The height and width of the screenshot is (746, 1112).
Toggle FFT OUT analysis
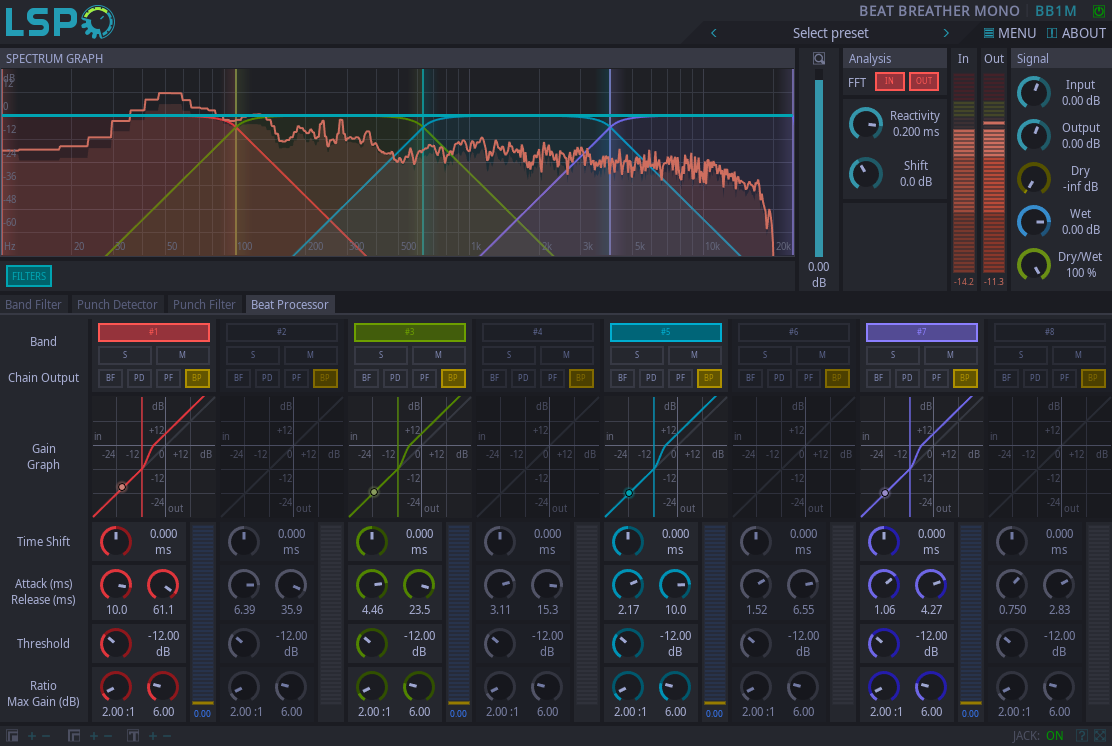point(923,82)
